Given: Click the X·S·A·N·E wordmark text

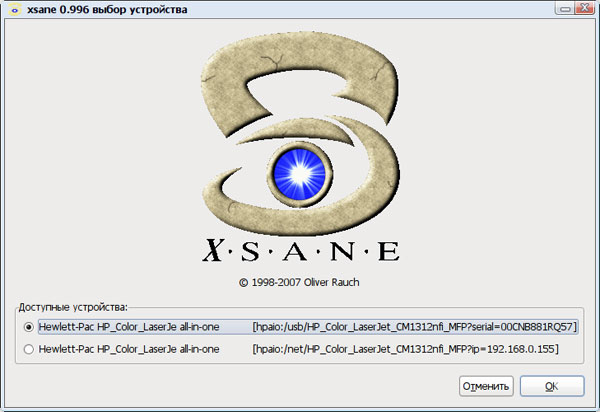Looking at the screenshot, I should point(301,251).
